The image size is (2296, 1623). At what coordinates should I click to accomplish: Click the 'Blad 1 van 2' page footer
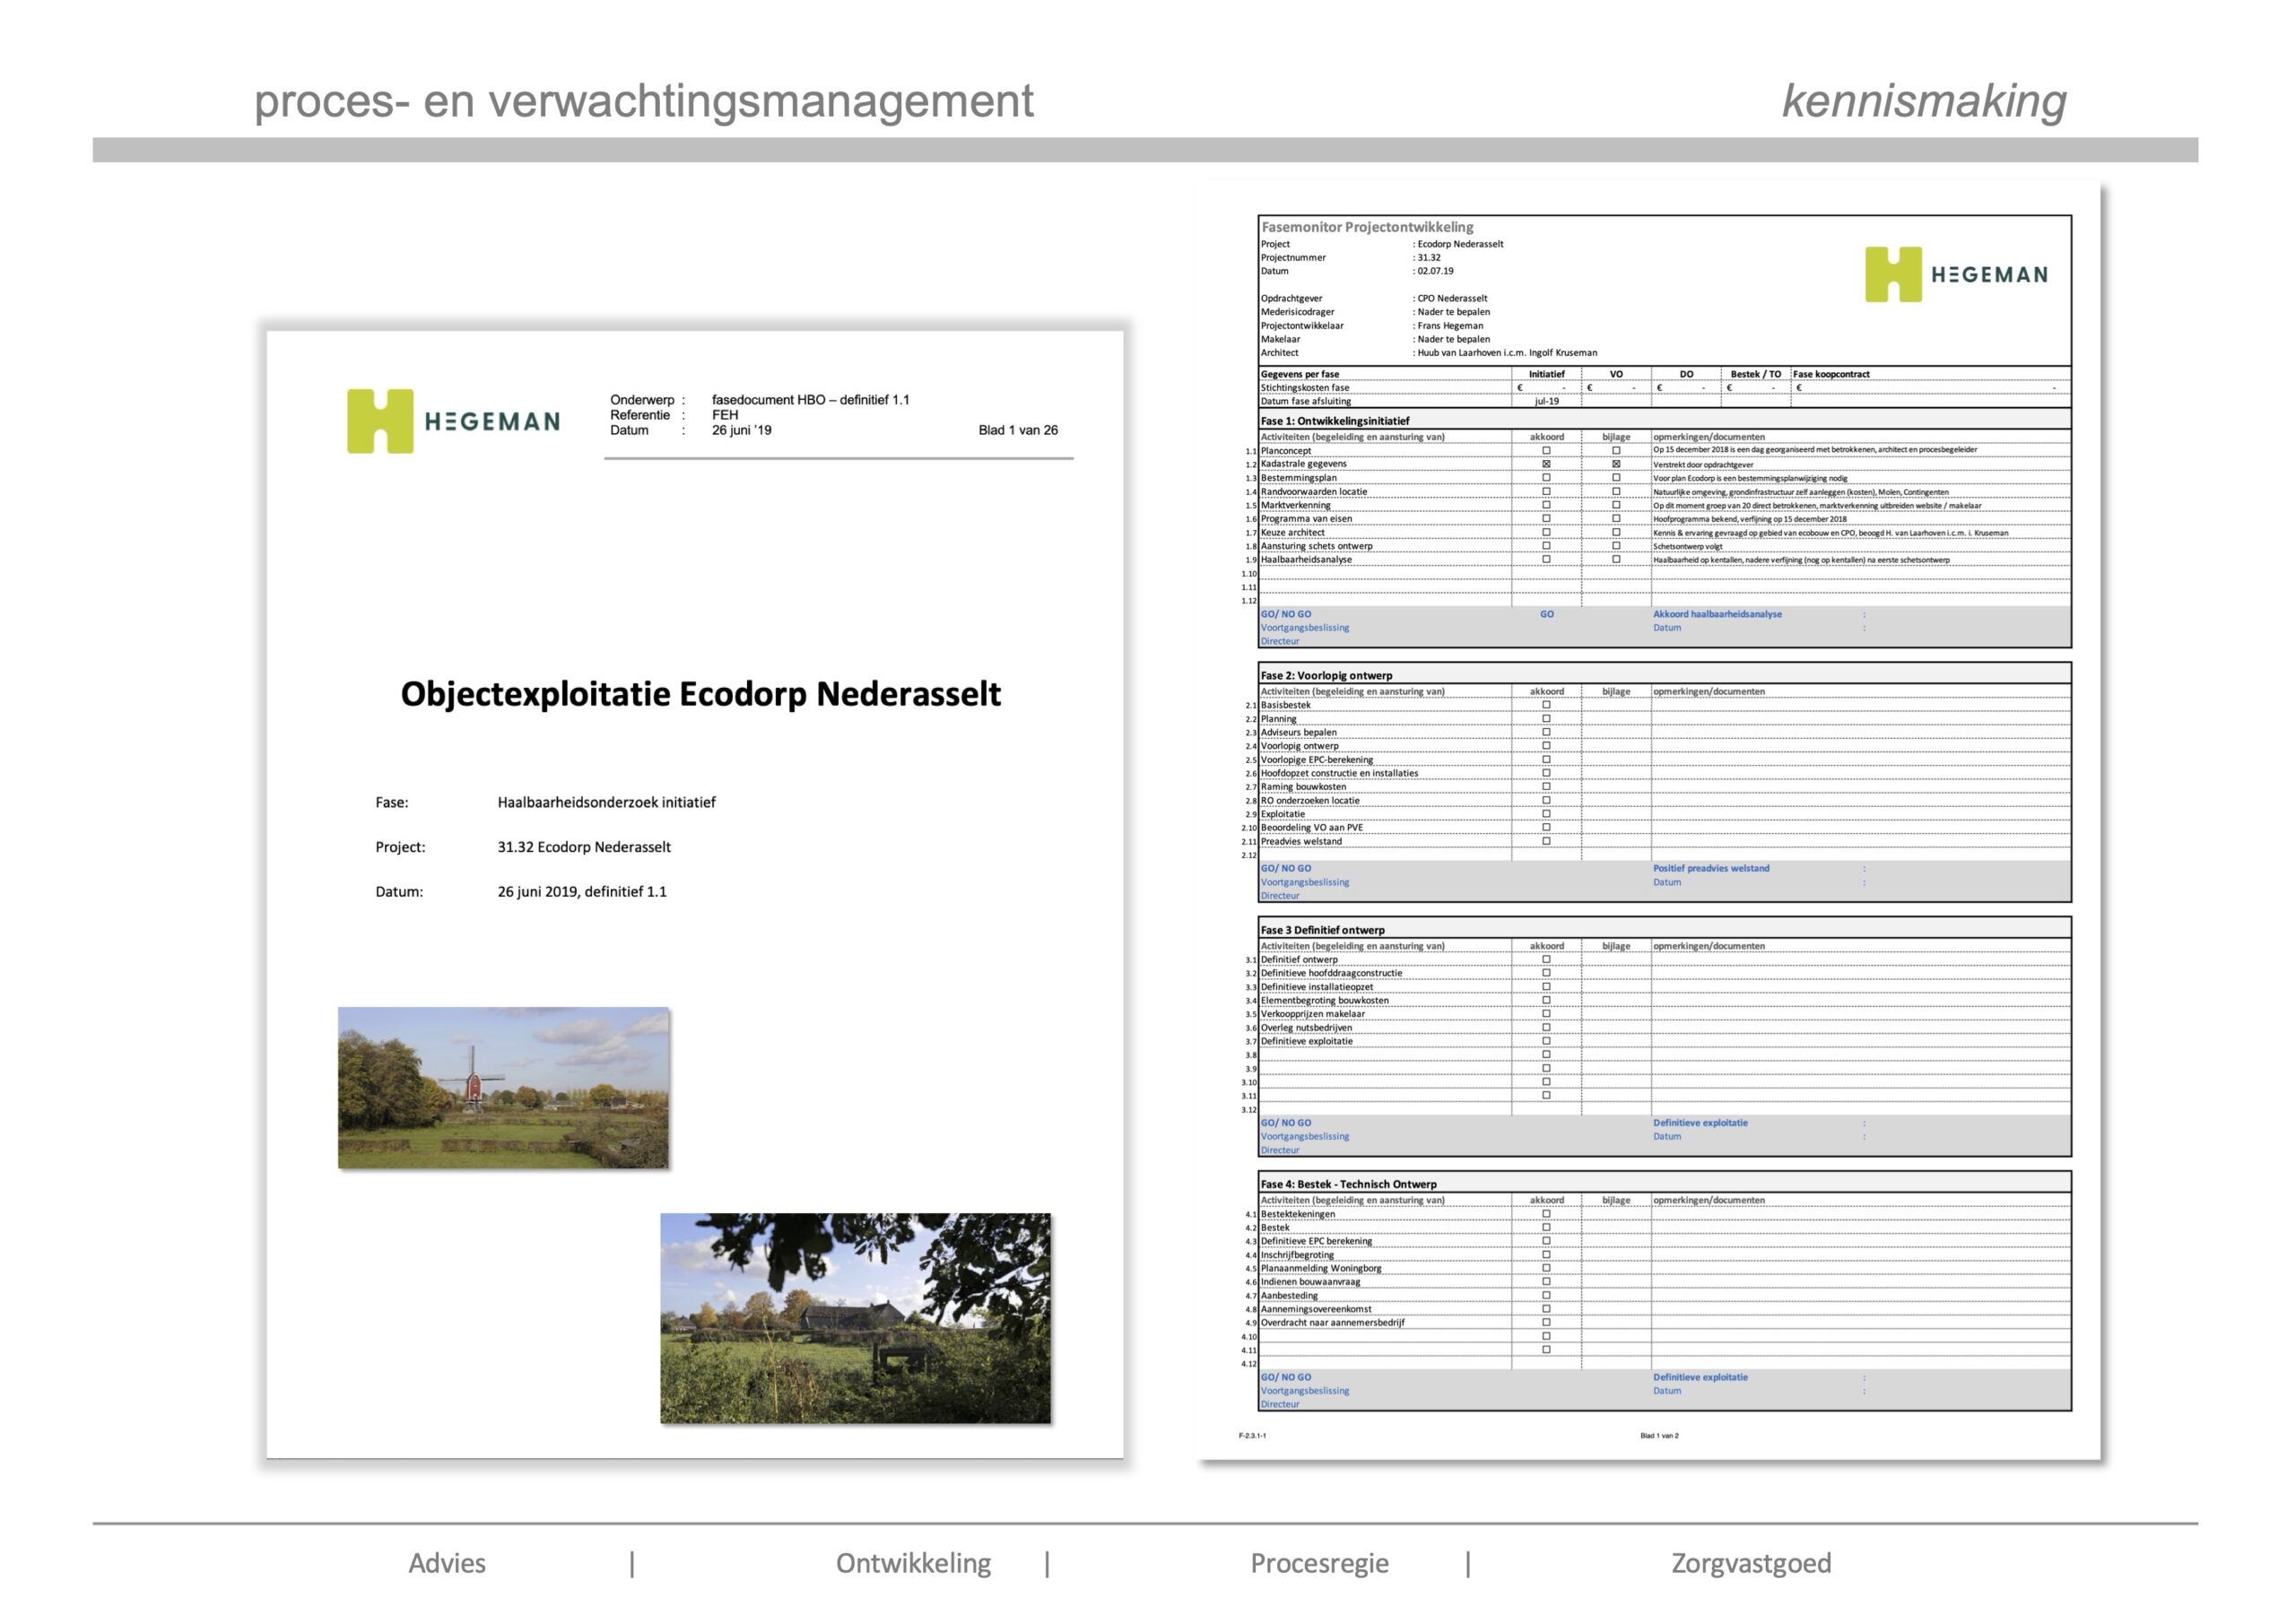point(1659,1435)
